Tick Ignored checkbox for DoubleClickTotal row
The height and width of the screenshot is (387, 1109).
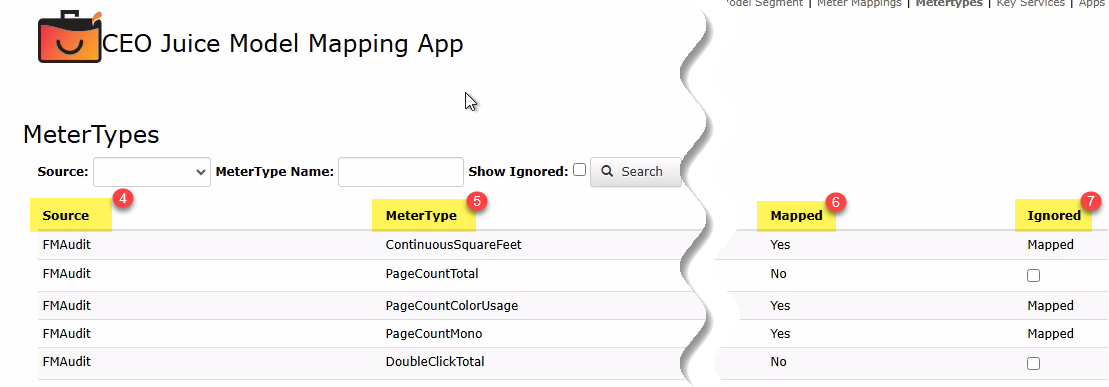(1033, 364)
